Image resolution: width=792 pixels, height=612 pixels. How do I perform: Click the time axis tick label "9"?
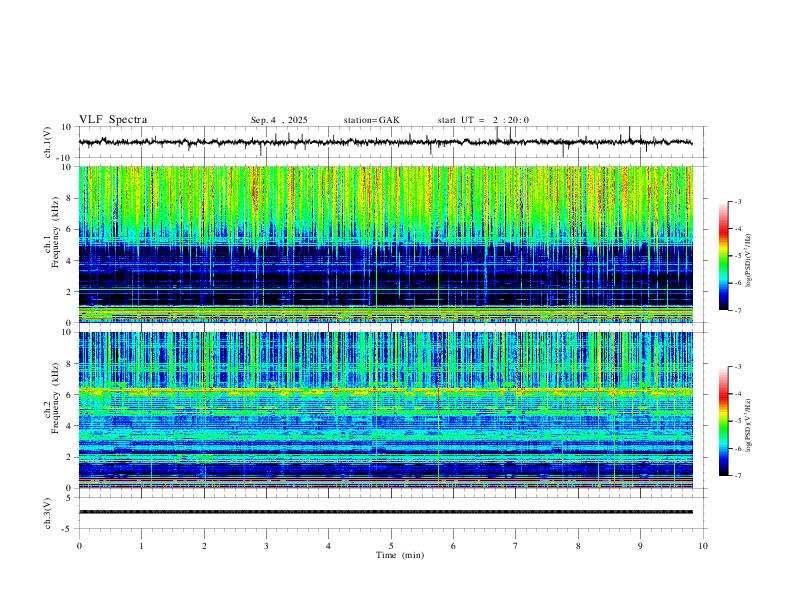click(x=640, y=546)
